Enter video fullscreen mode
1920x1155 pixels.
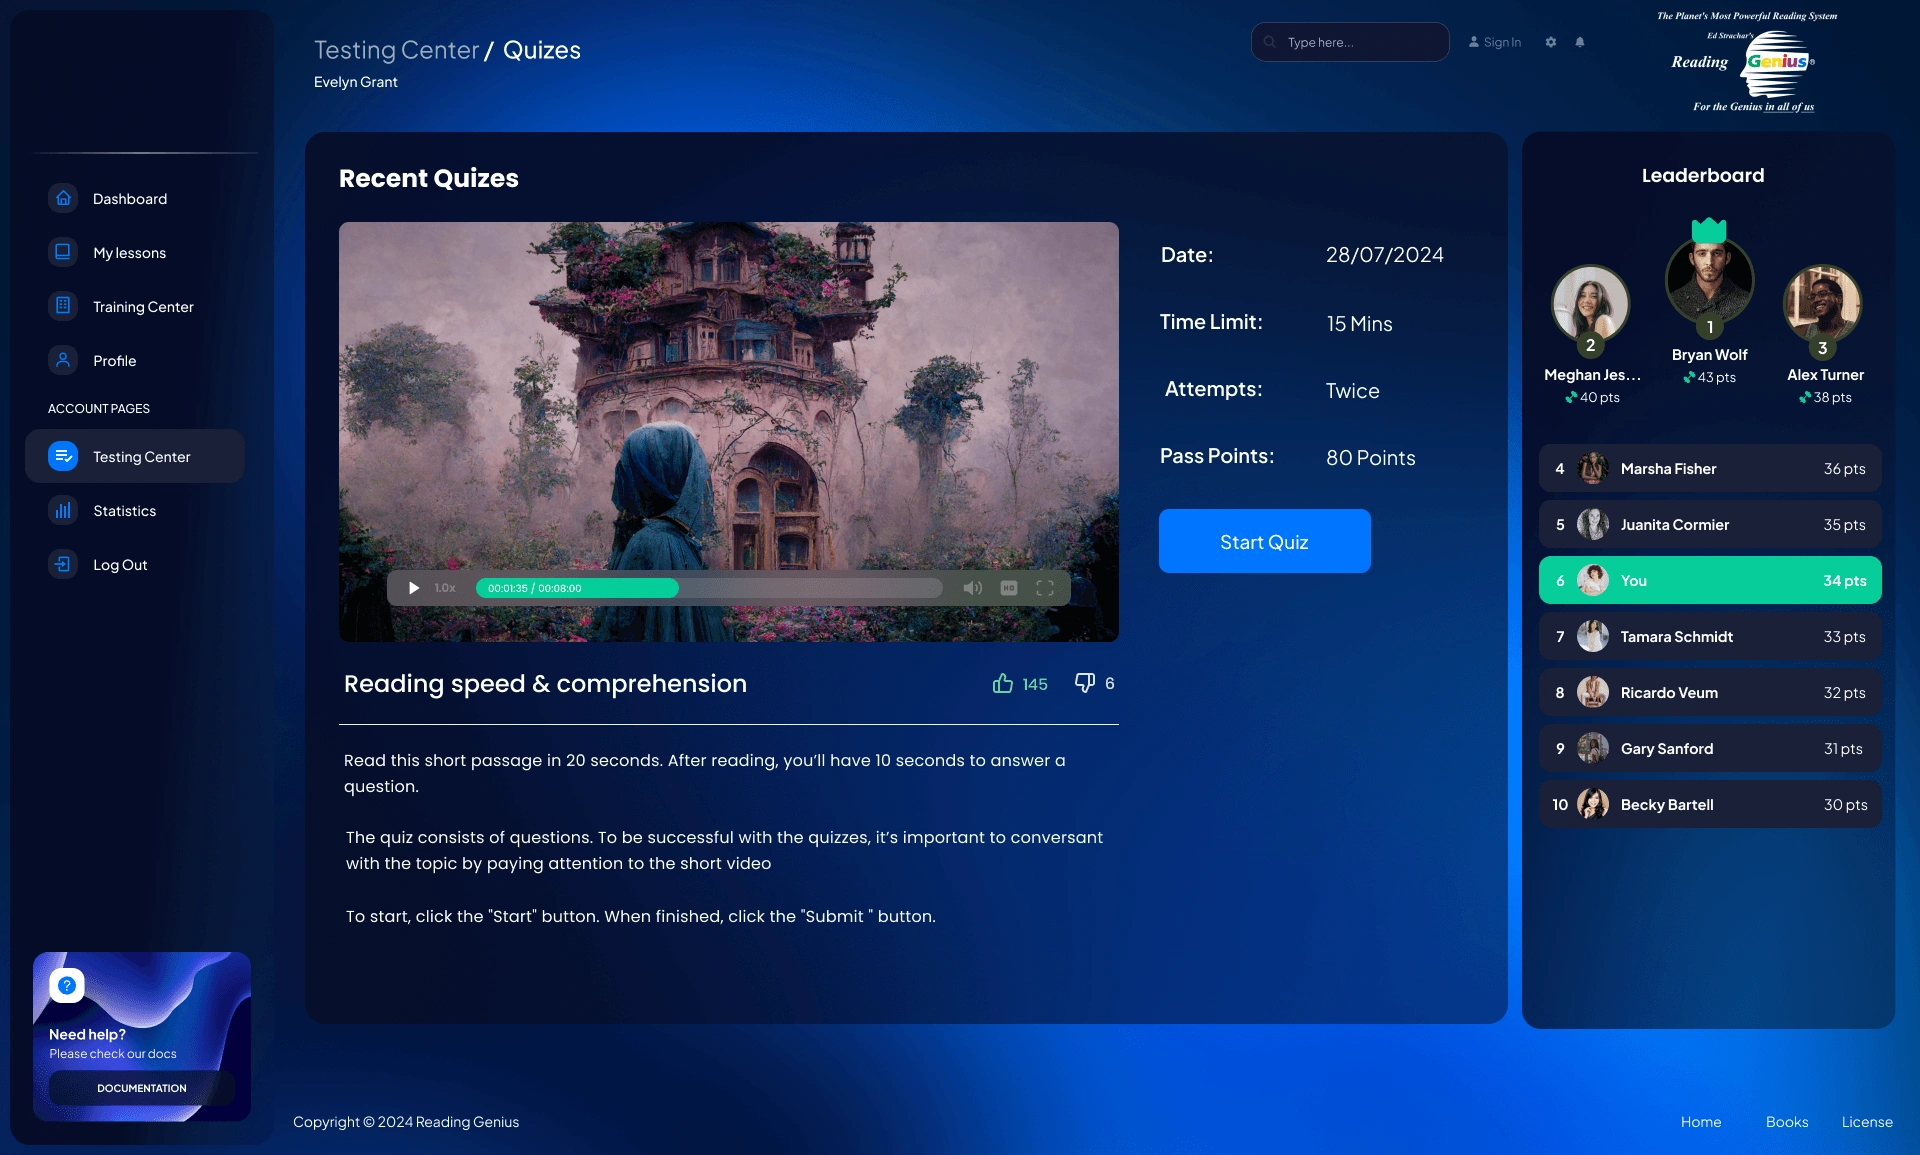tap(1045, 588)
